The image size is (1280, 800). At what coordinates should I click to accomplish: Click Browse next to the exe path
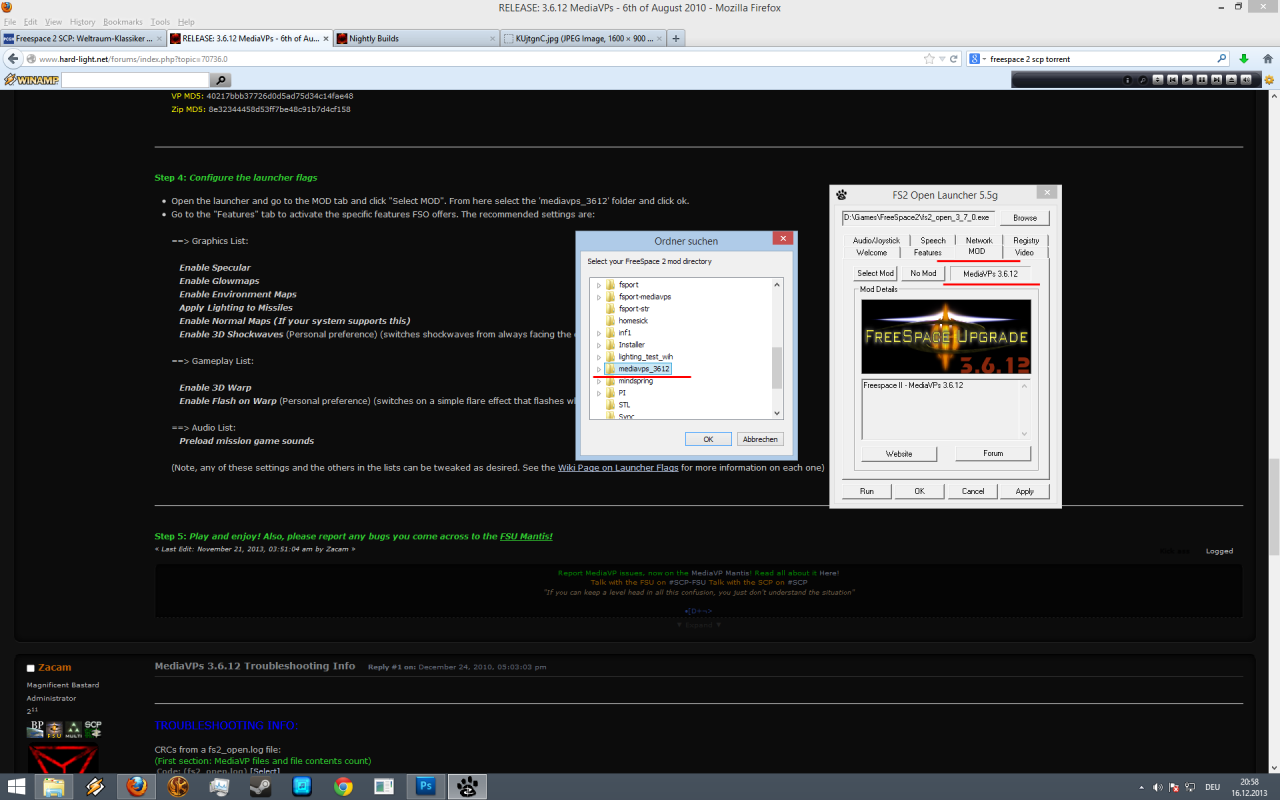coord(1025,217)
